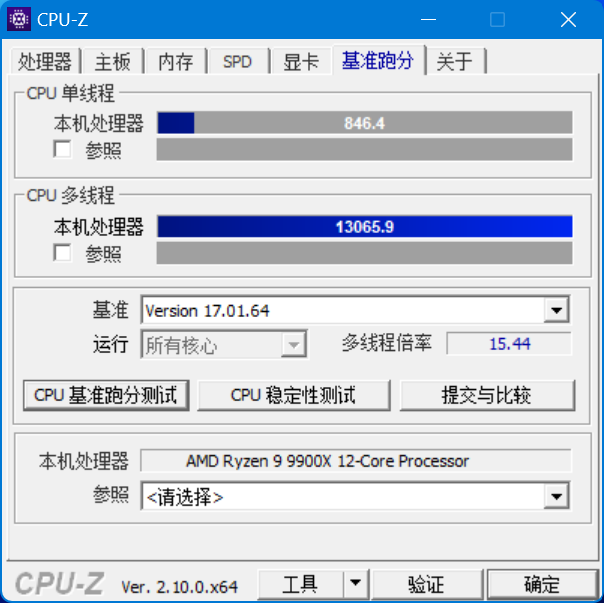The width and height of the screenshot is (604, 603).
Task: Click the CPU 稳定性测试 button
Action: tap(294, 395)
